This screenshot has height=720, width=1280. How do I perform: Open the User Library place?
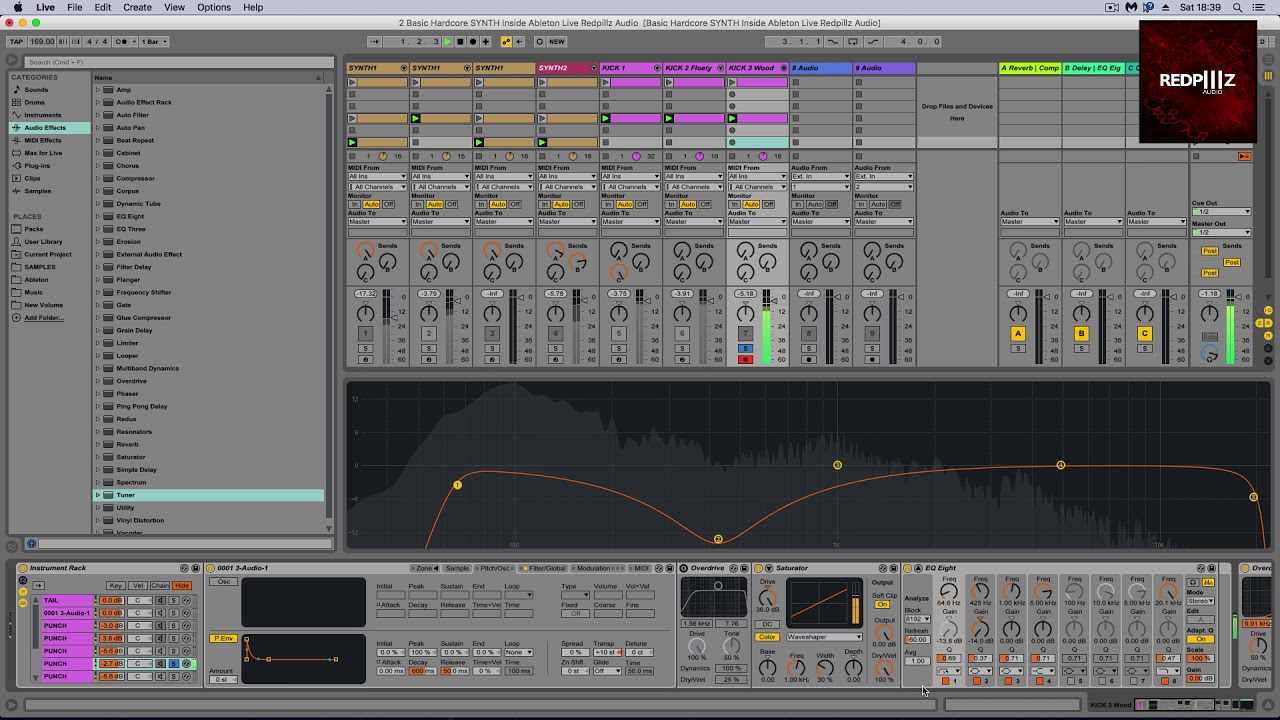pyautogui.click(x=43, y=241)
